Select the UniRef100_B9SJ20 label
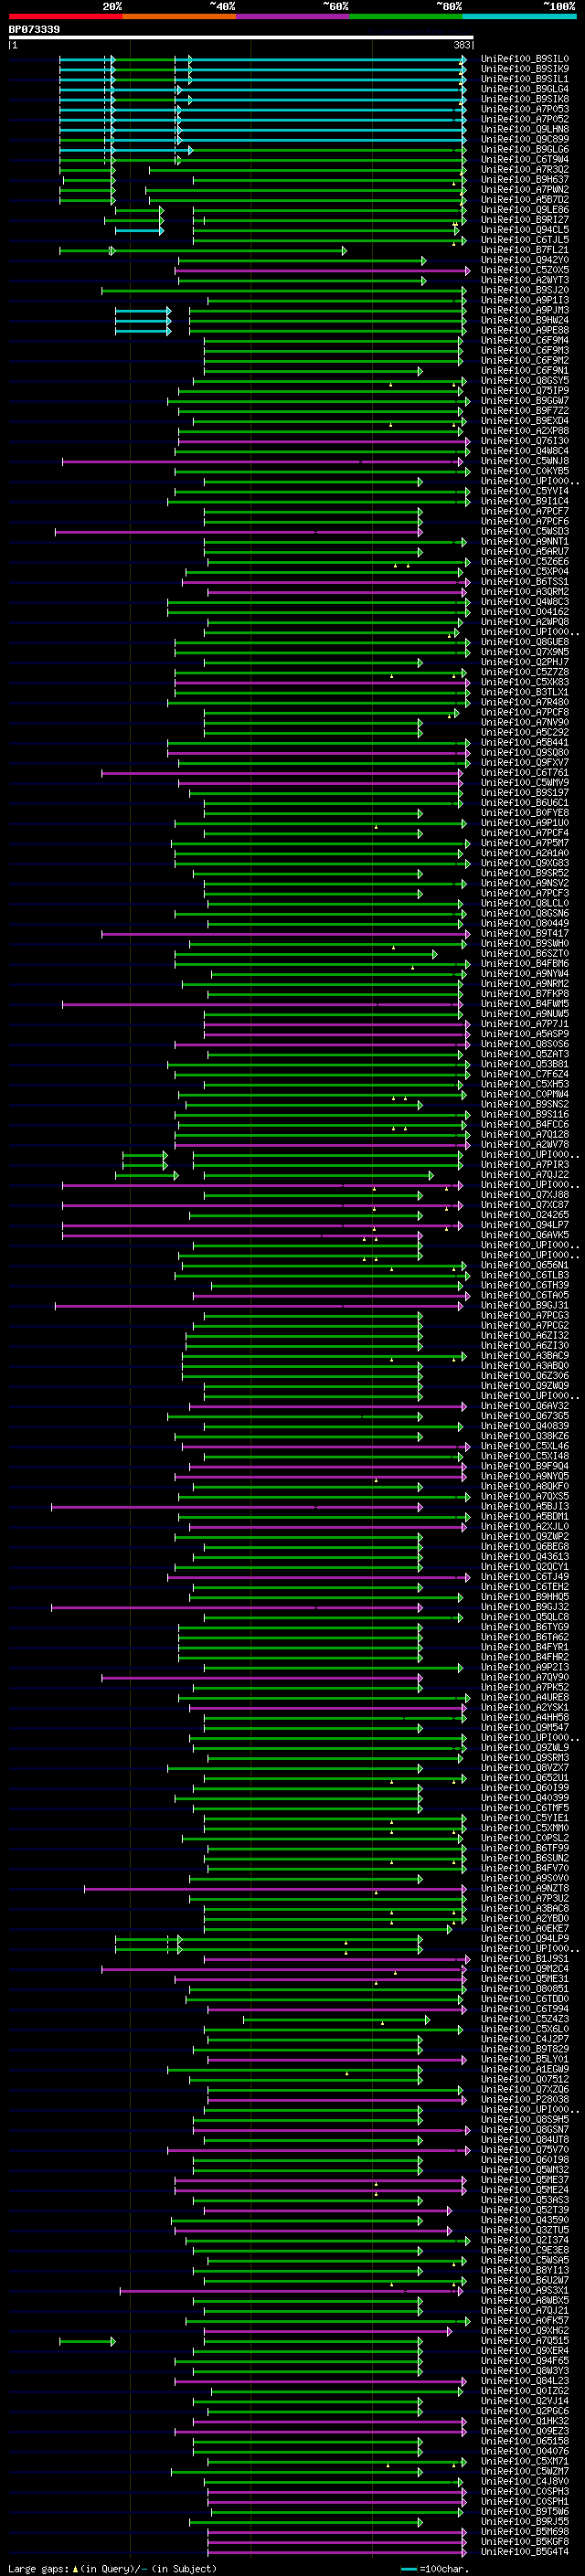This screenshot has height=2576, width=585. [x=525, y=290]
